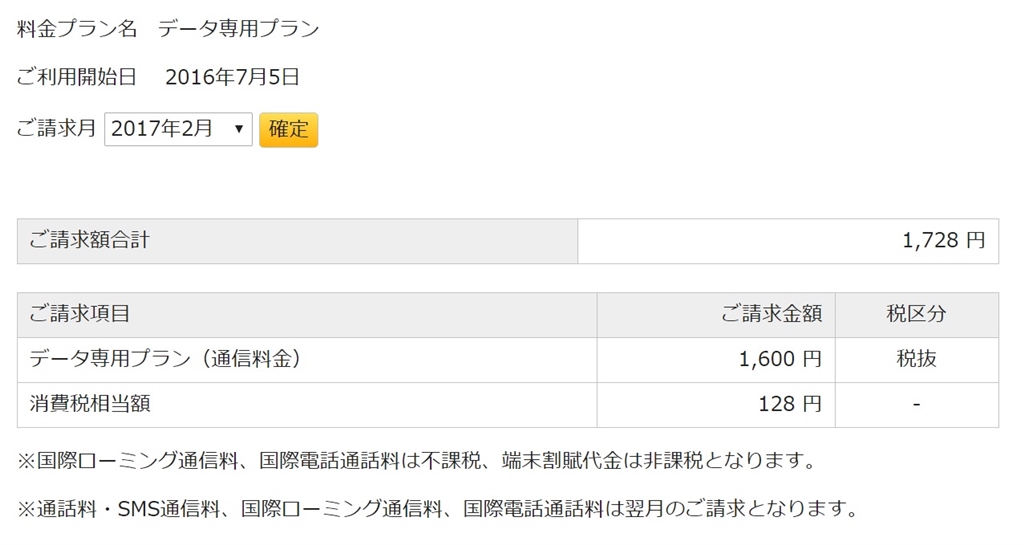Click the note about 国際ローミング通信料 non-taxable

click(x=417, y=461)
